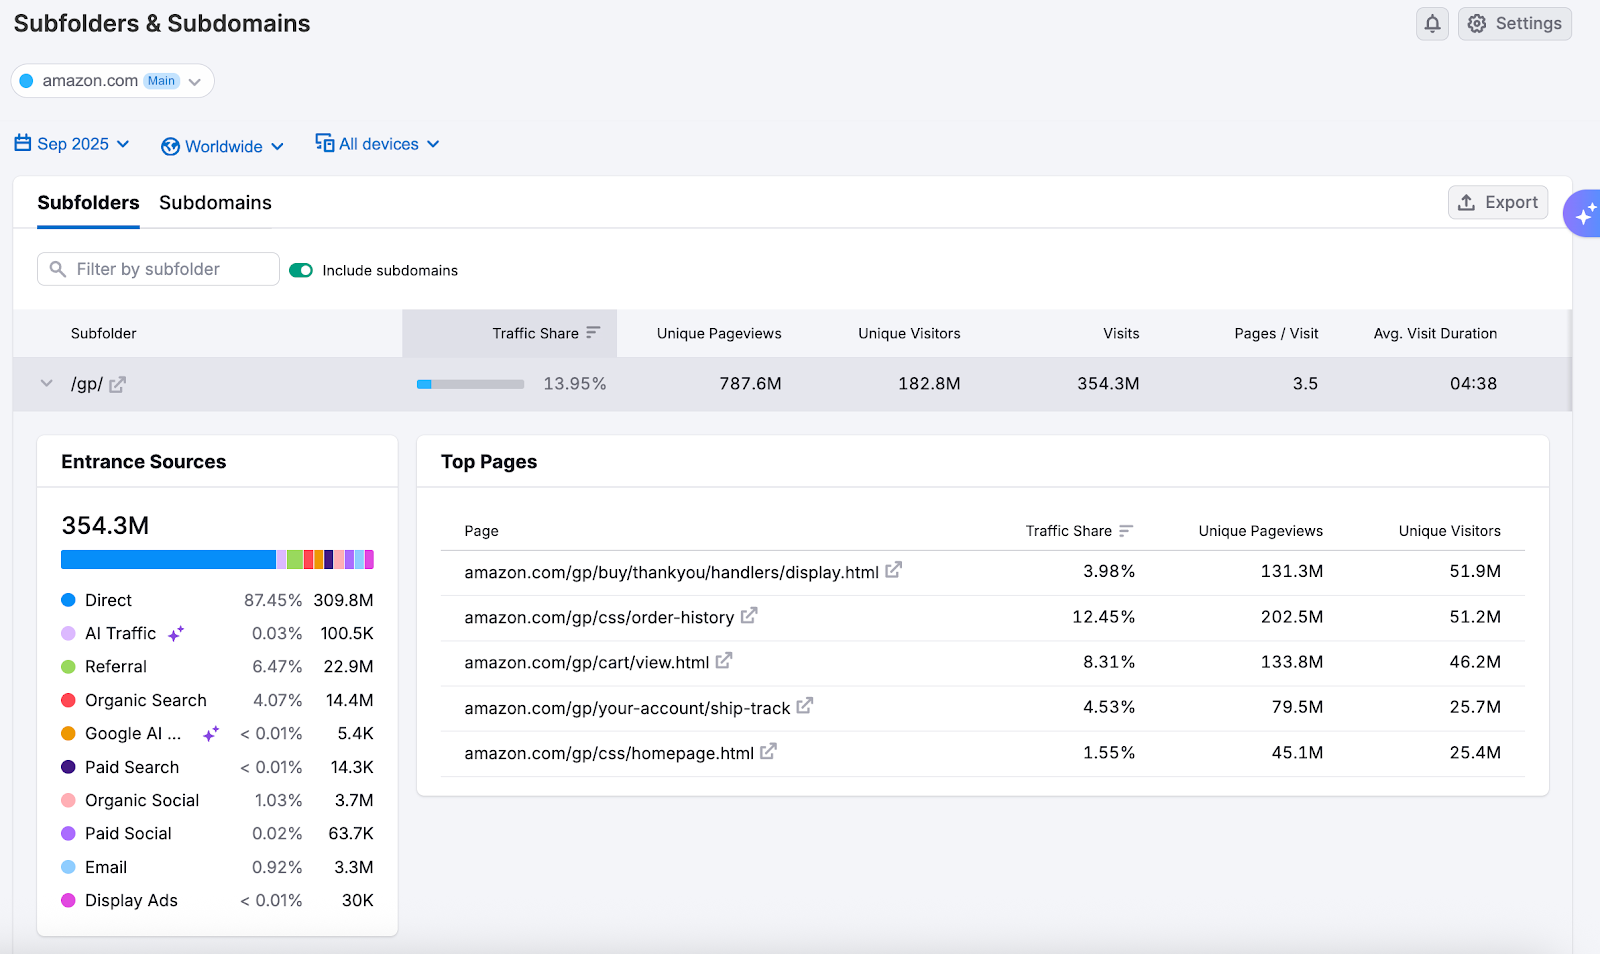Open the All devices dropdown
The height and width of the screenshot is (954, 1600).
434,143
